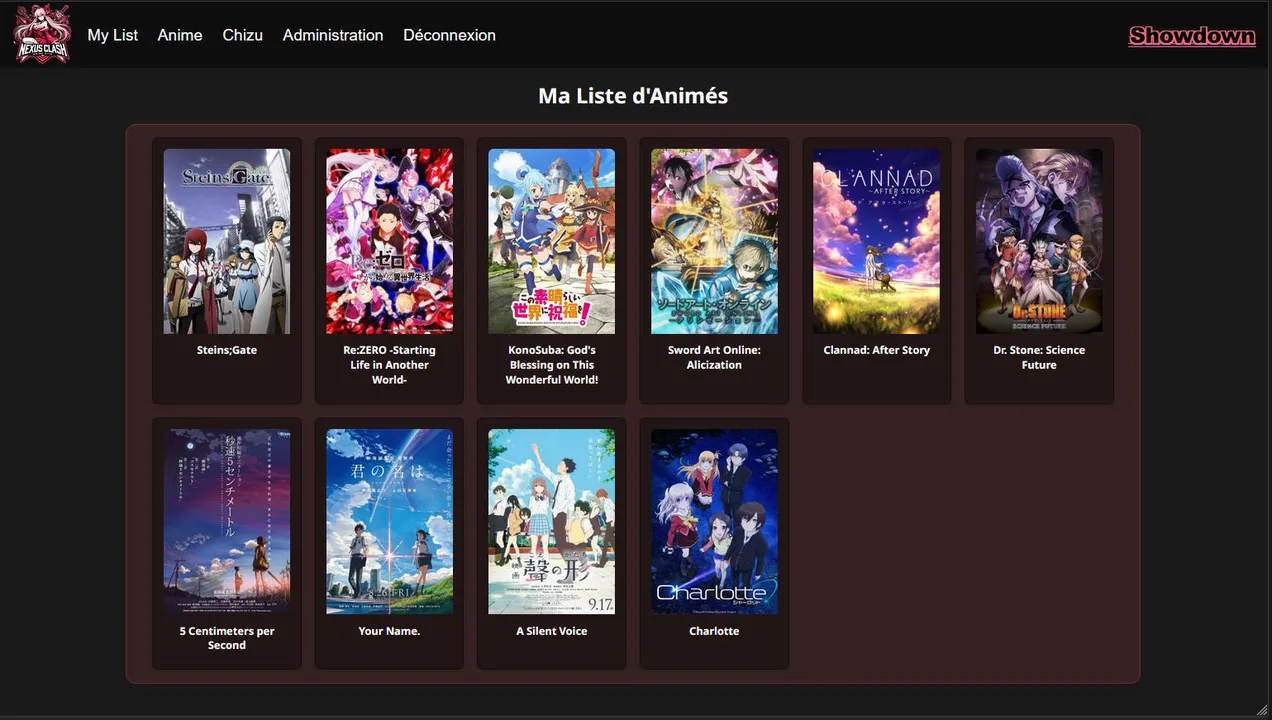Open the Sword Art Online: Alicization poster
This screenshot has width=1272, height=720.
[x=714, y=241]
